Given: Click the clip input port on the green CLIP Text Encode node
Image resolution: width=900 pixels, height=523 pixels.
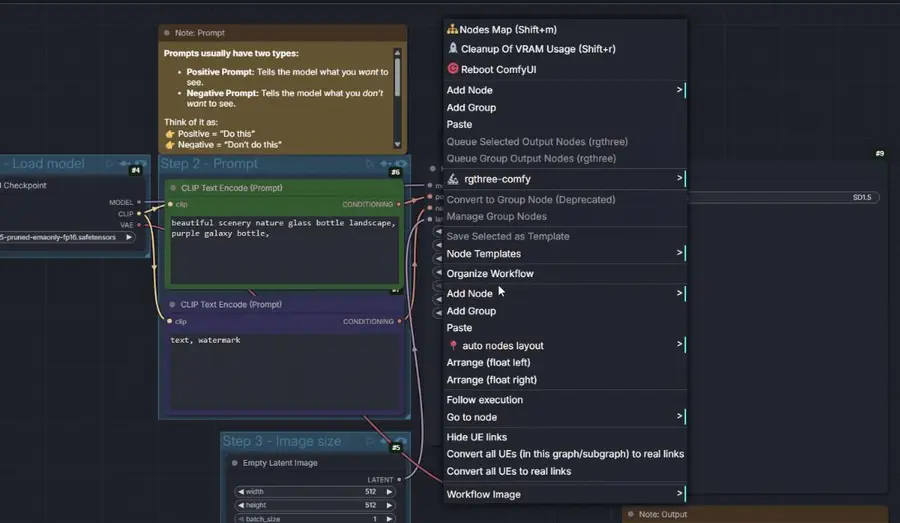Looking at the screenshot, I should pos(170,204).
